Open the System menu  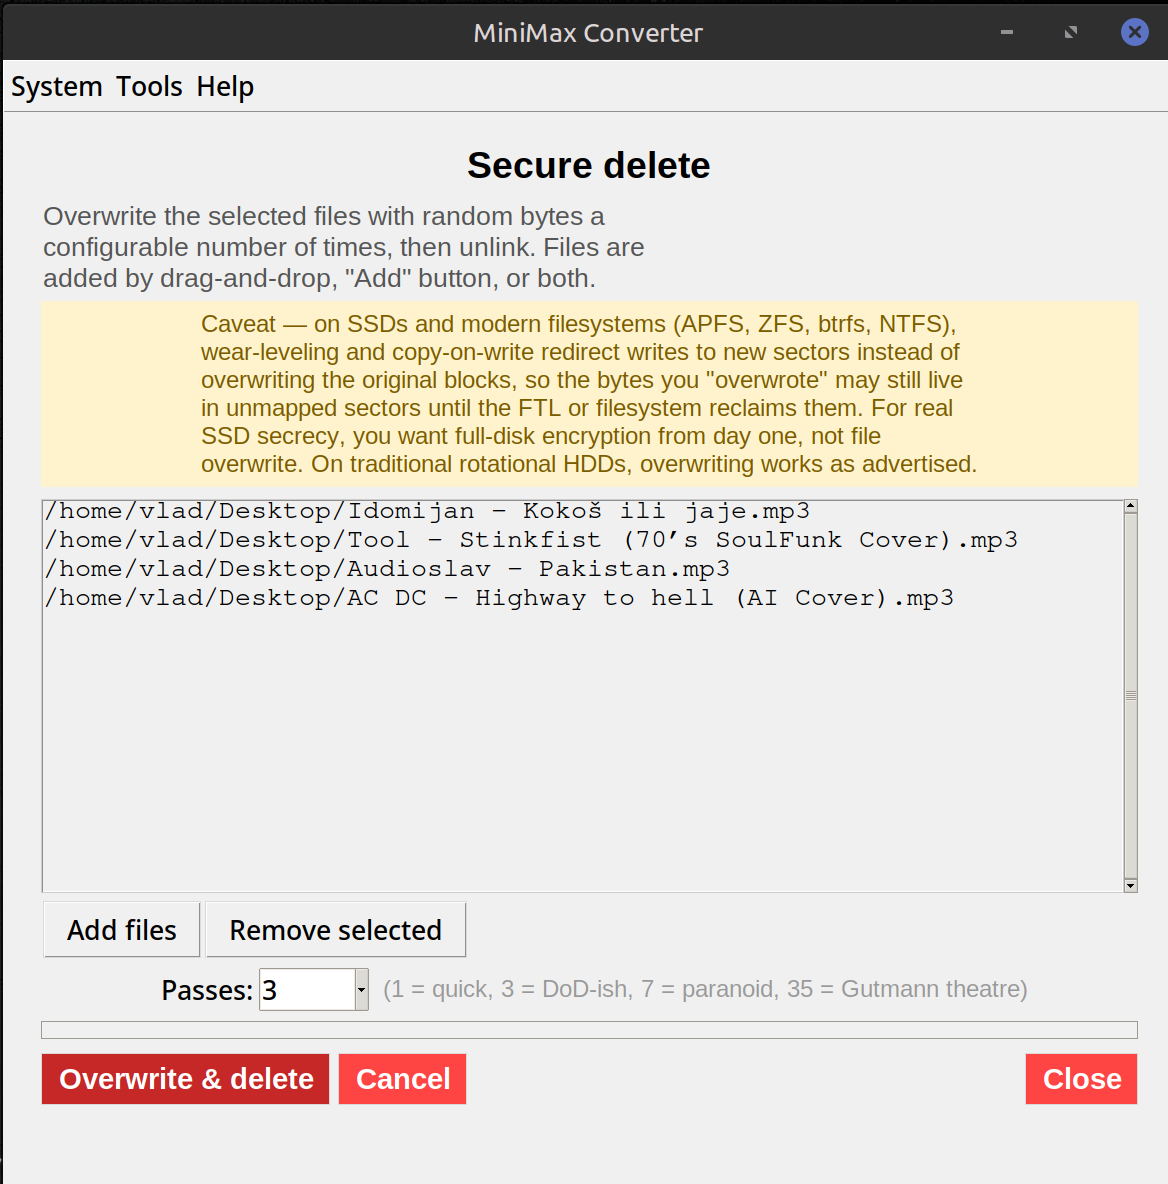coord(57,86)
